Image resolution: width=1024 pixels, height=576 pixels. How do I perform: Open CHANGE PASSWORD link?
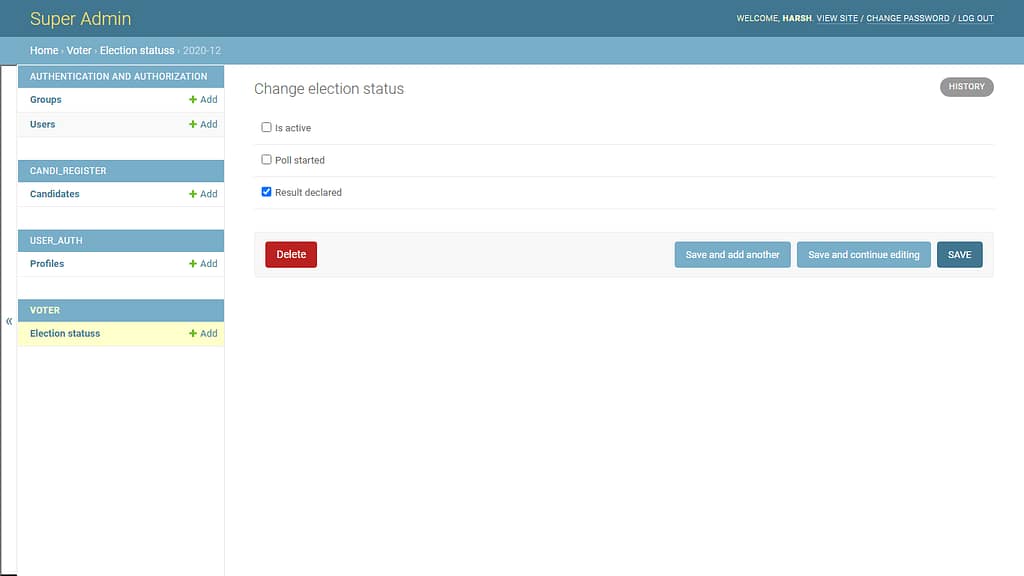pyautogui.click(x=908, y=18)
